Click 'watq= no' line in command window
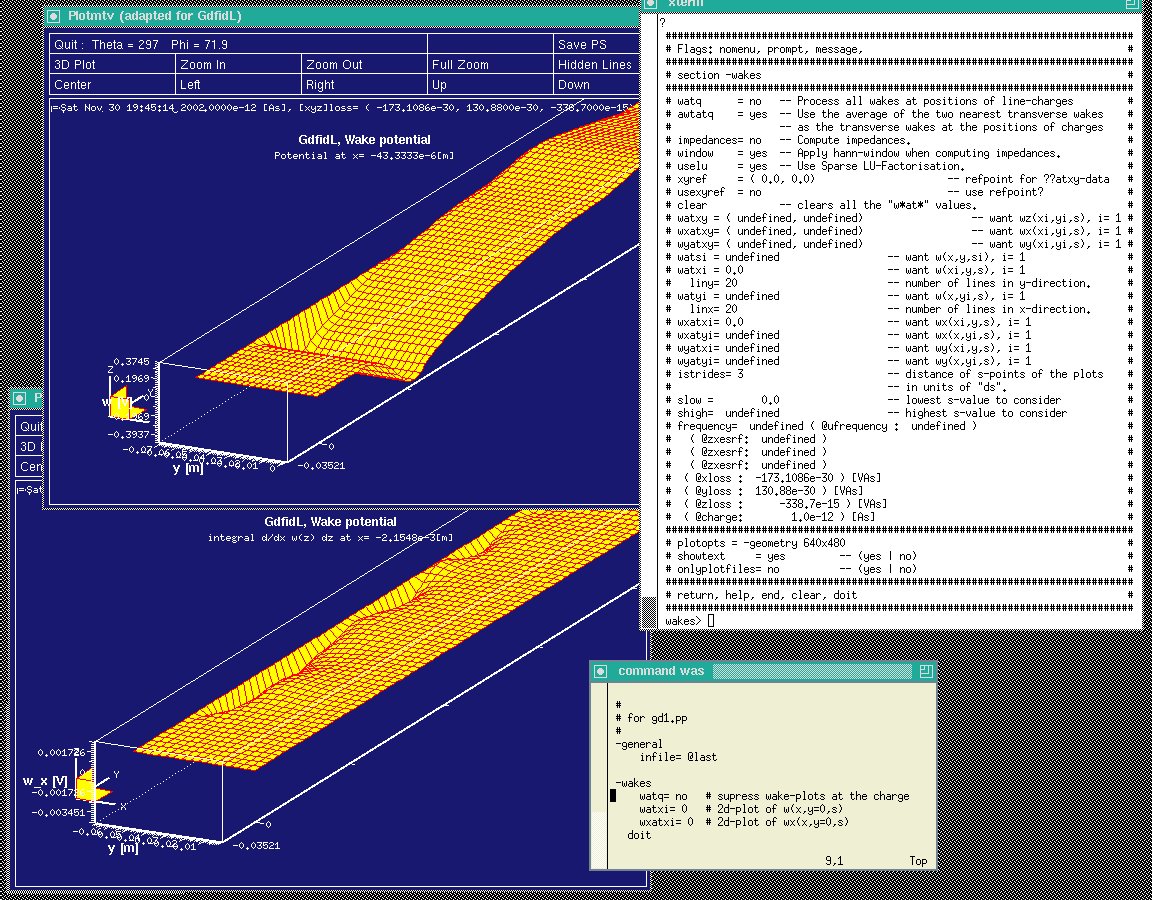1152x900 pixels. pos(774,796)
